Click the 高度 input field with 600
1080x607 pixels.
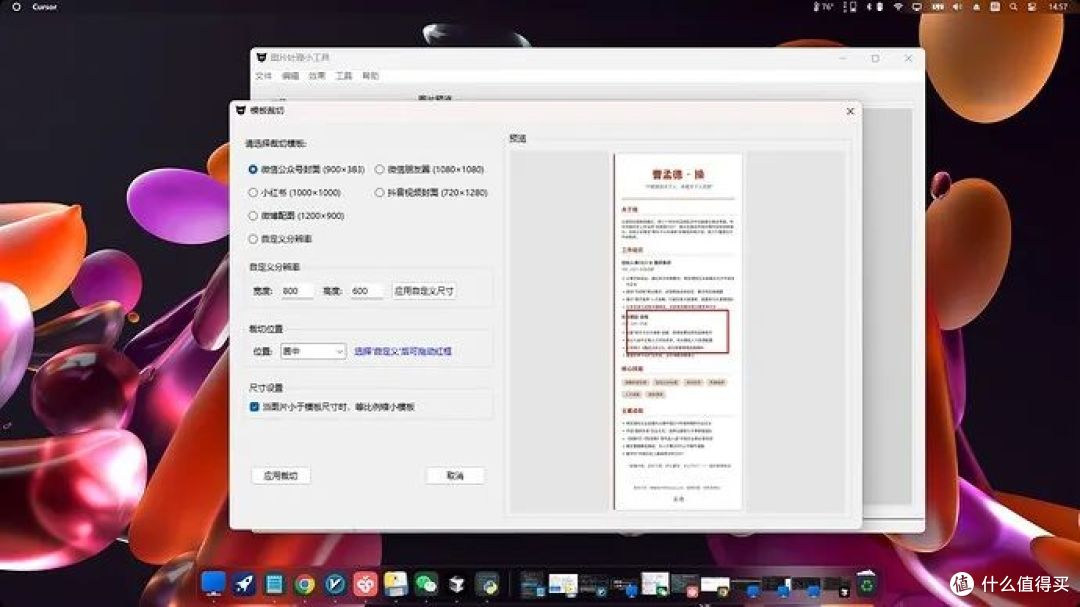click(x=366, y=291)
